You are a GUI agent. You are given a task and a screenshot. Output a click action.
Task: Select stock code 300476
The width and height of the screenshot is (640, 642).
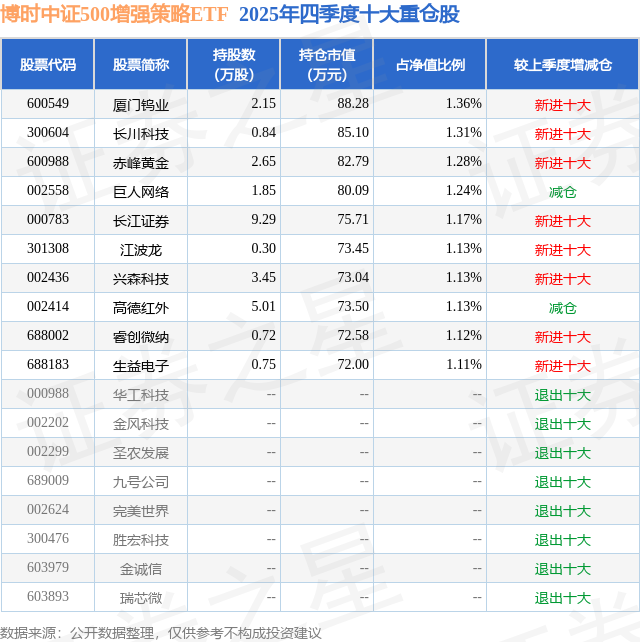(x=48, y=539)
